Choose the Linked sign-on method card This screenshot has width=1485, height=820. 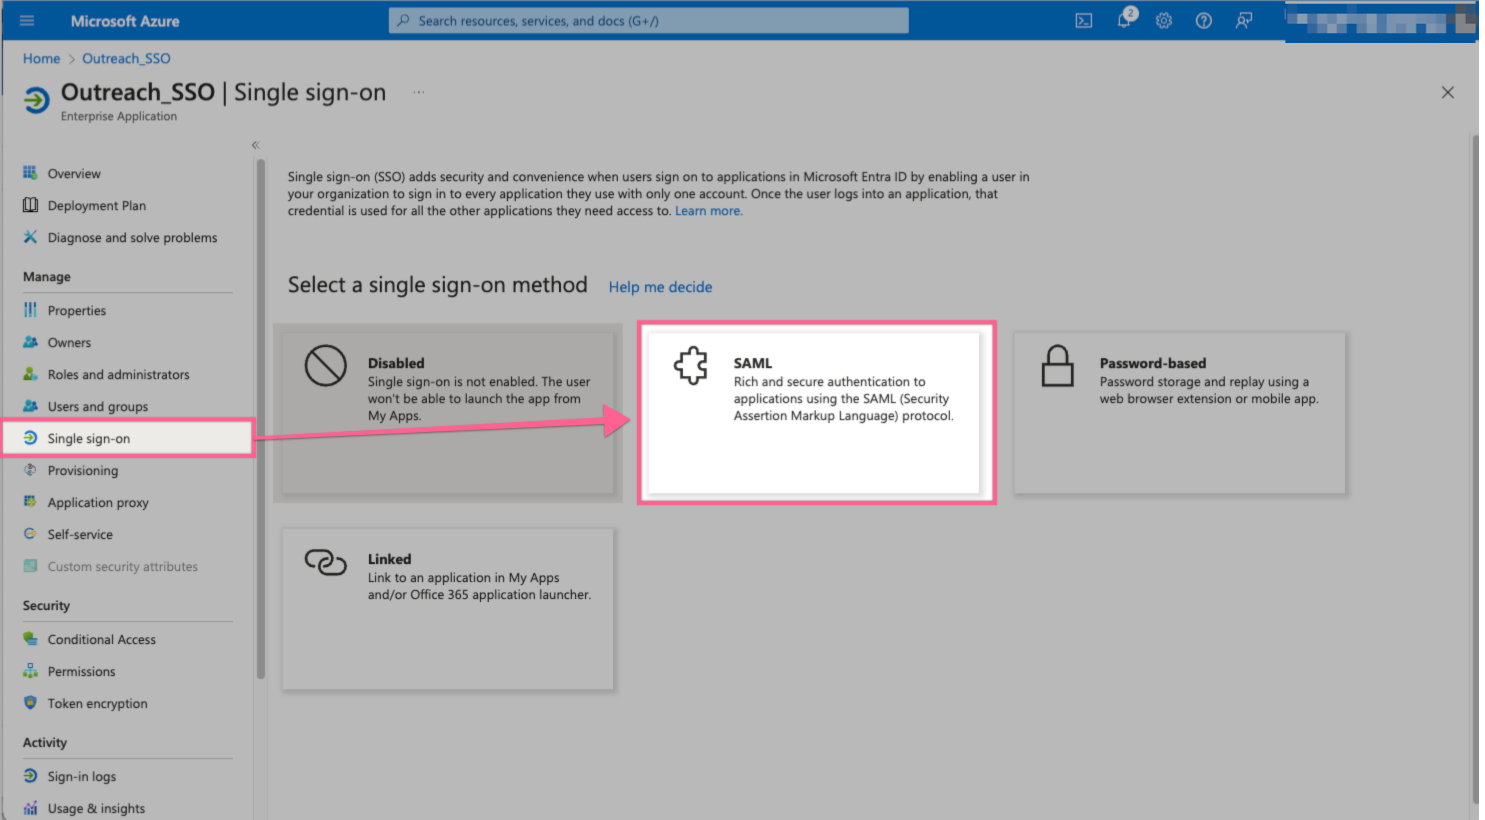pyautogui.click(x=448, y=608)
